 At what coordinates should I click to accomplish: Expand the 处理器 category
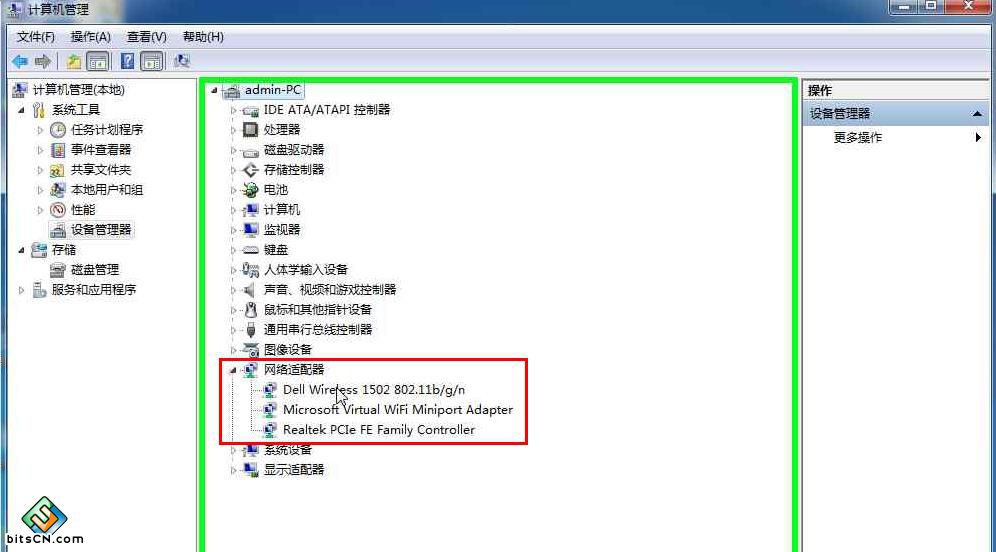(233, 130)
